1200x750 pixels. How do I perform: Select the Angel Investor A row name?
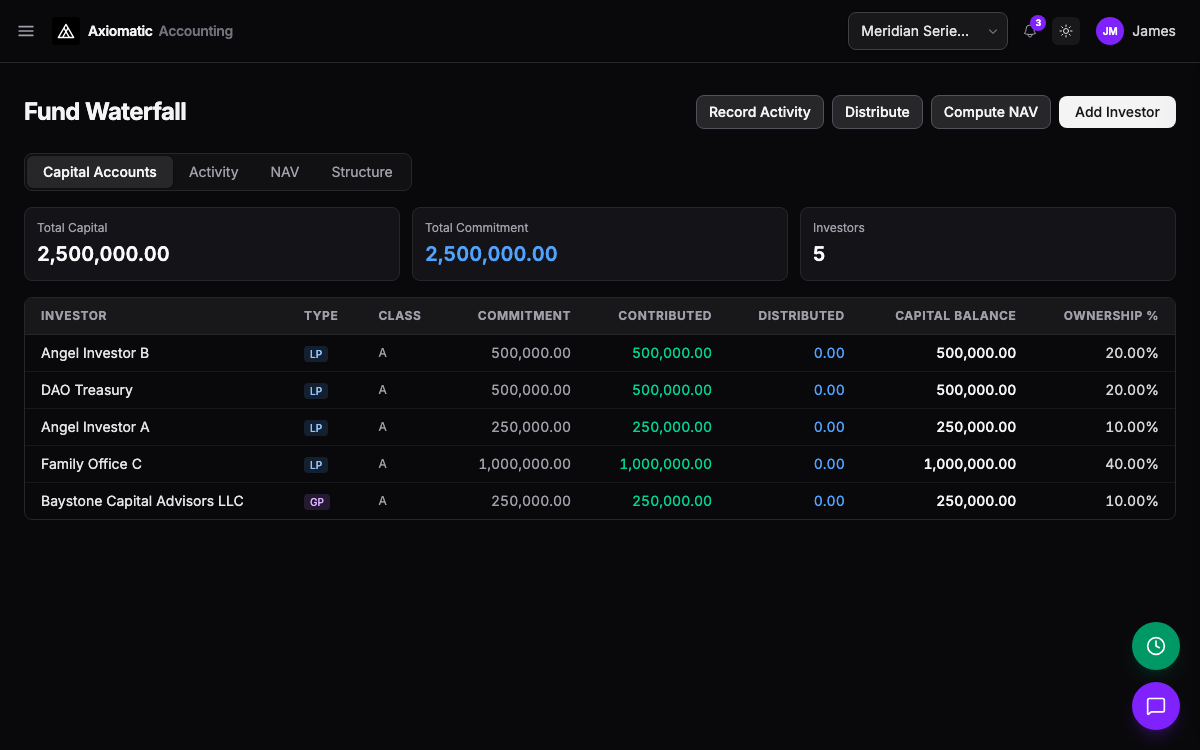[95, 427]
